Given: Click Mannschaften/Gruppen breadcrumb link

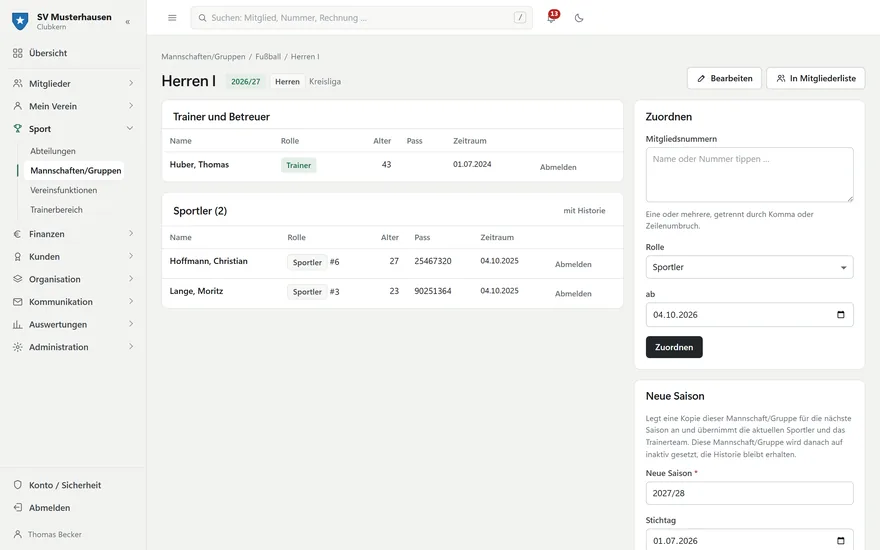Looking at the screenshot, I should (x=203, y=57).
